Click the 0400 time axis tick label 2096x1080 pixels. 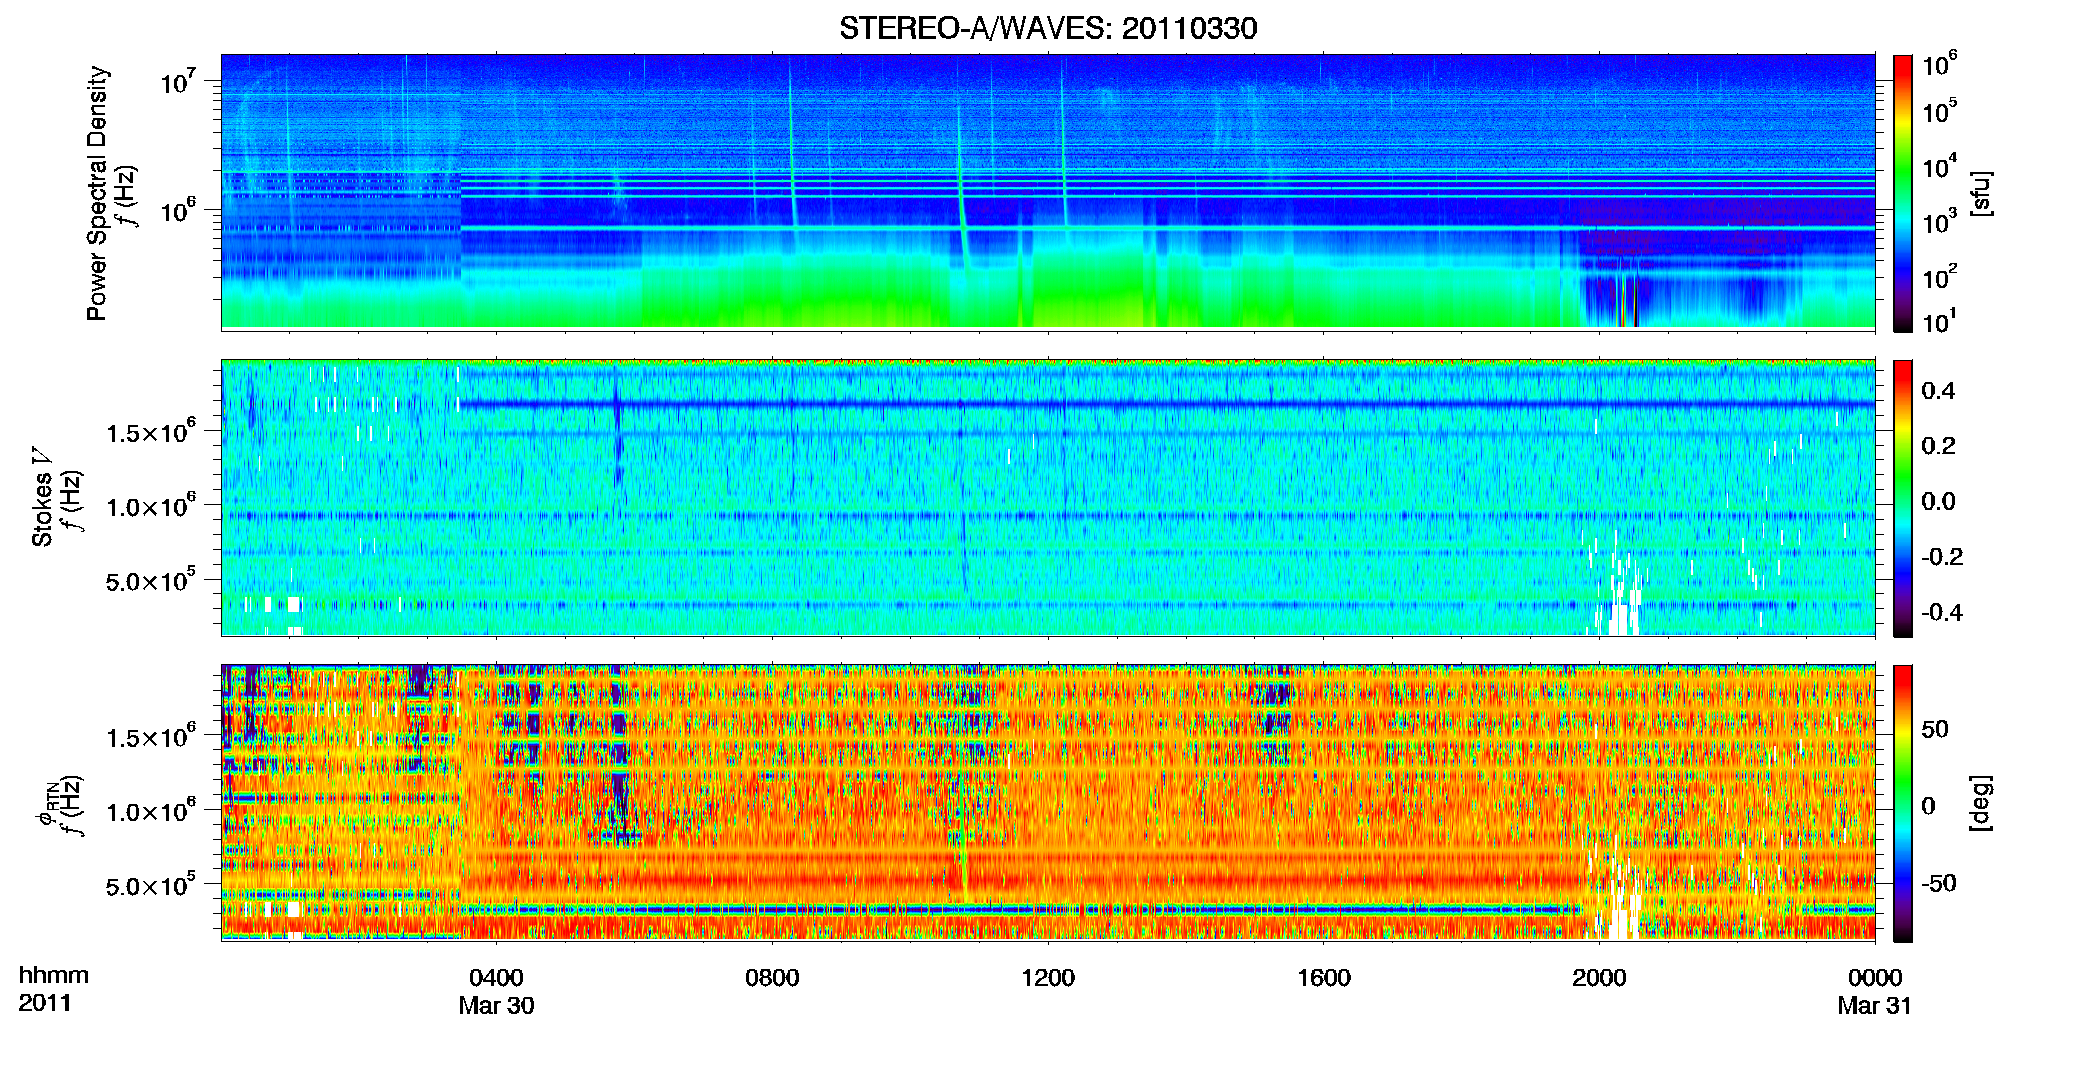496,978
